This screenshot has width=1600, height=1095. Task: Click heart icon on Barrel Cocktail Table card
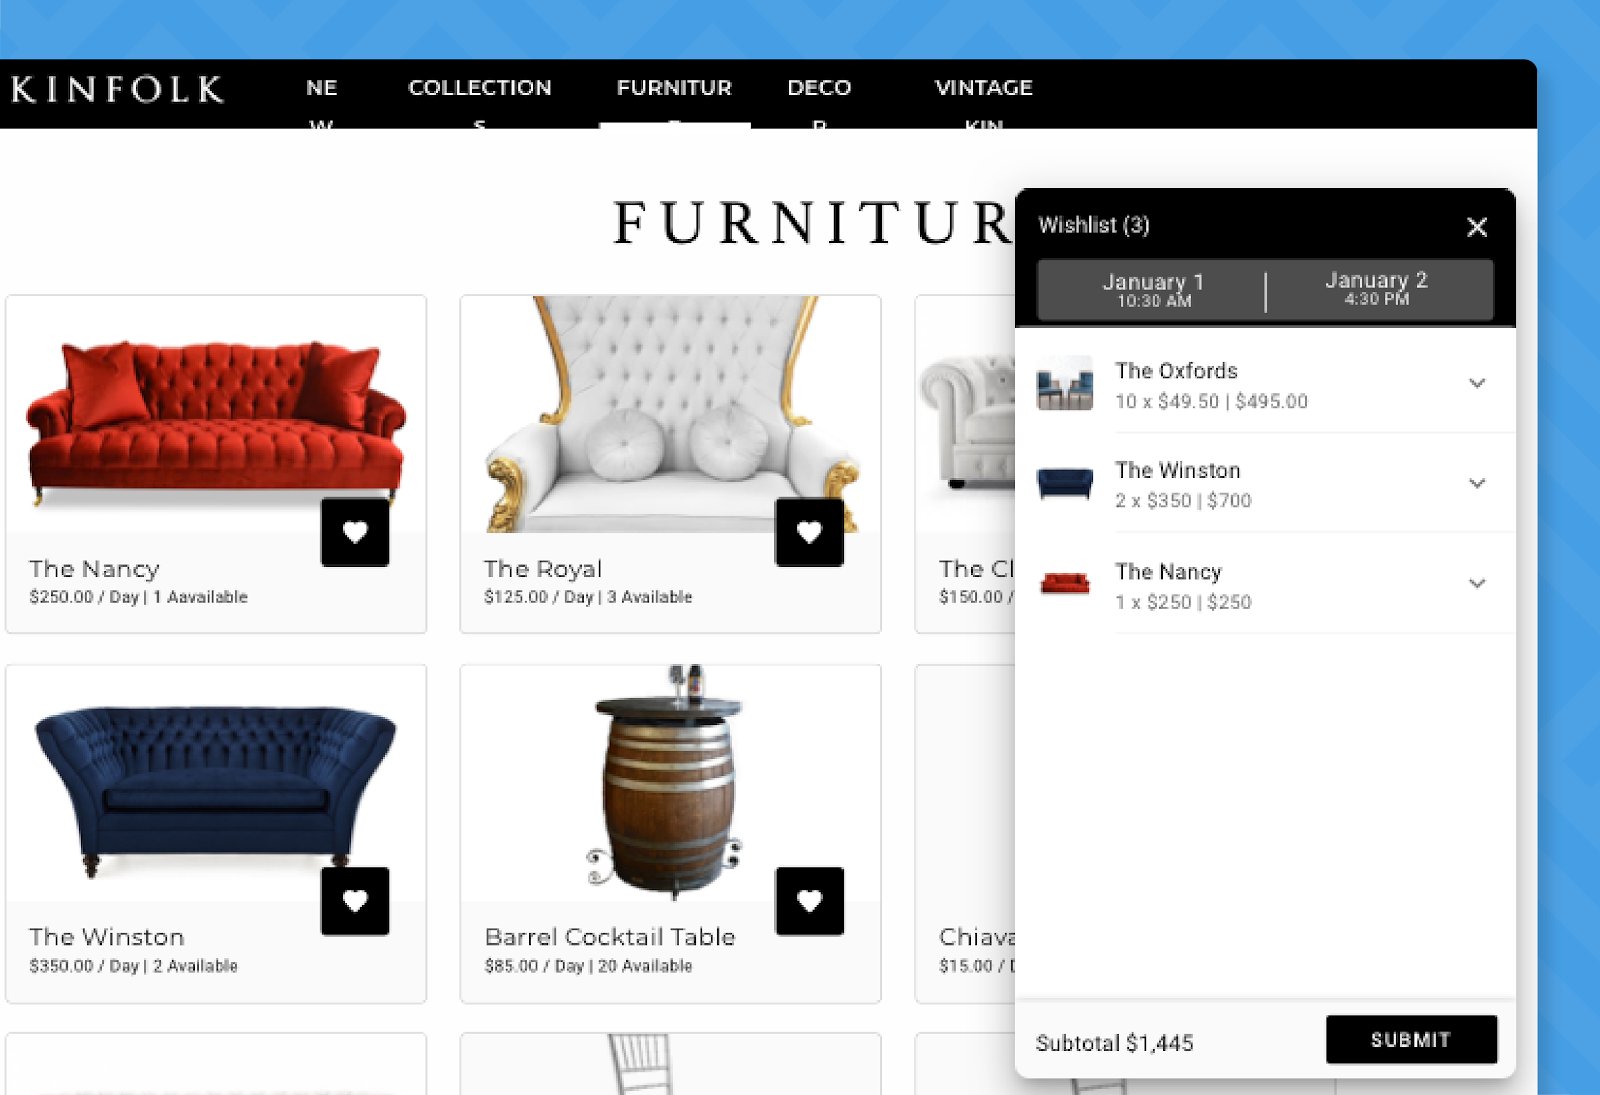click(809, 901)
